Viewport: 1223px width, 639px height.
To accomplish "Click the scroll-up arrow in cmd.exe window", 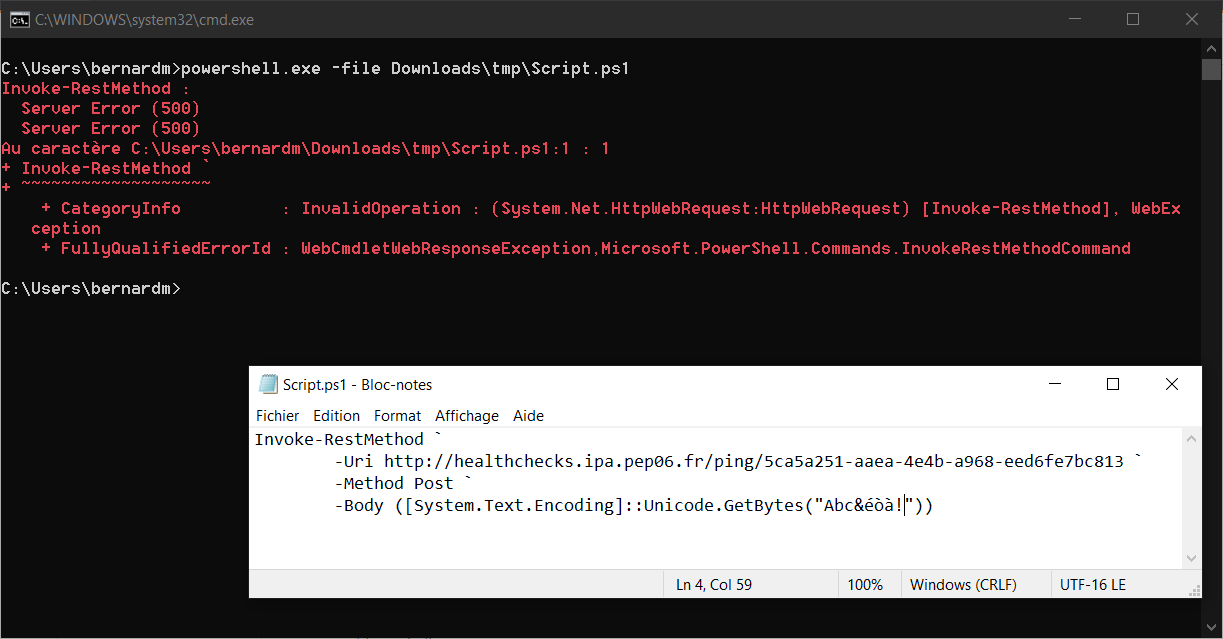I will (x=1209, y=46).
